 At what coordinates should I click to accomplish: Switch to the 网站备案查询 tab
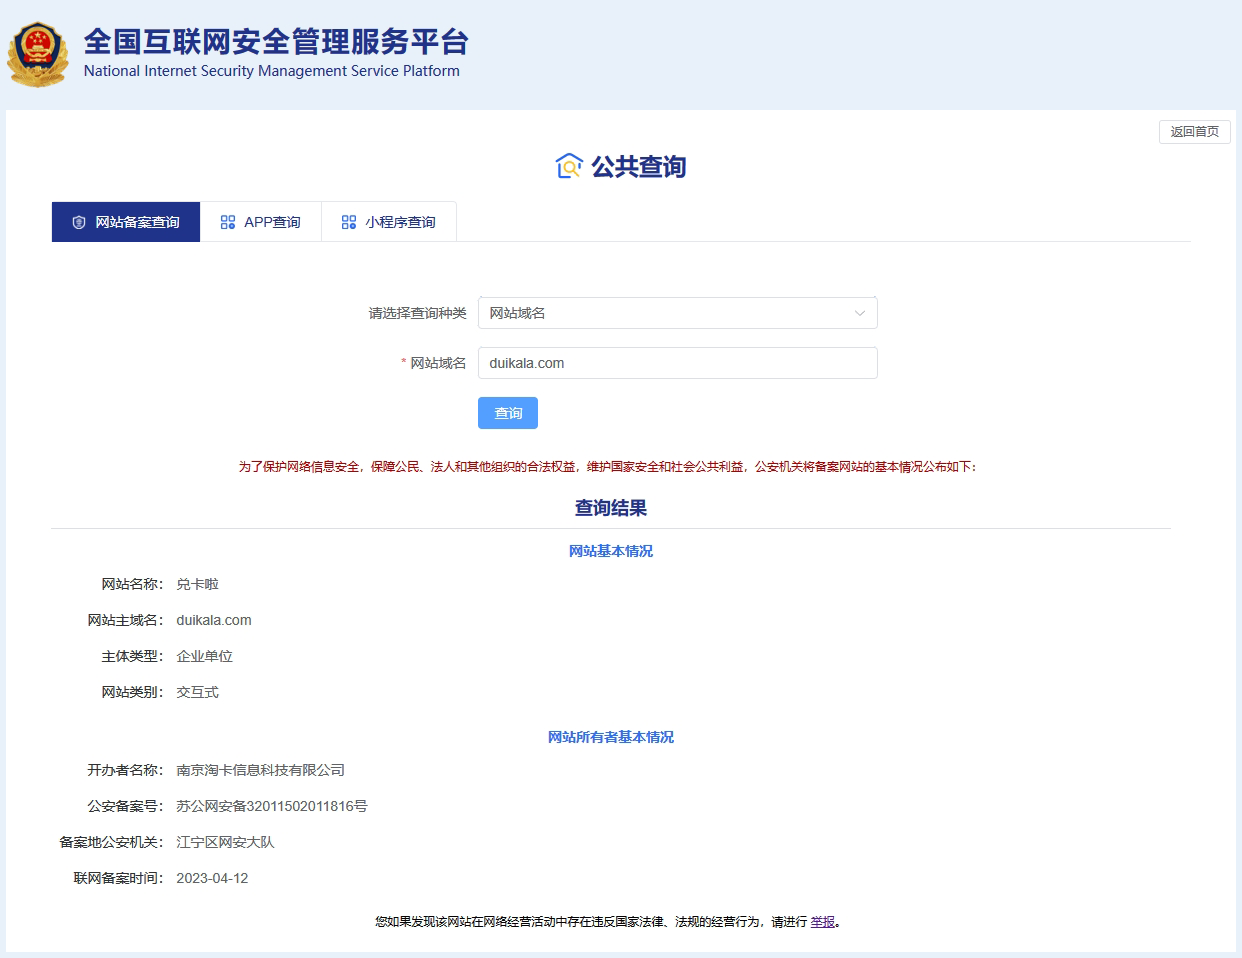click(x=126, y=222)
